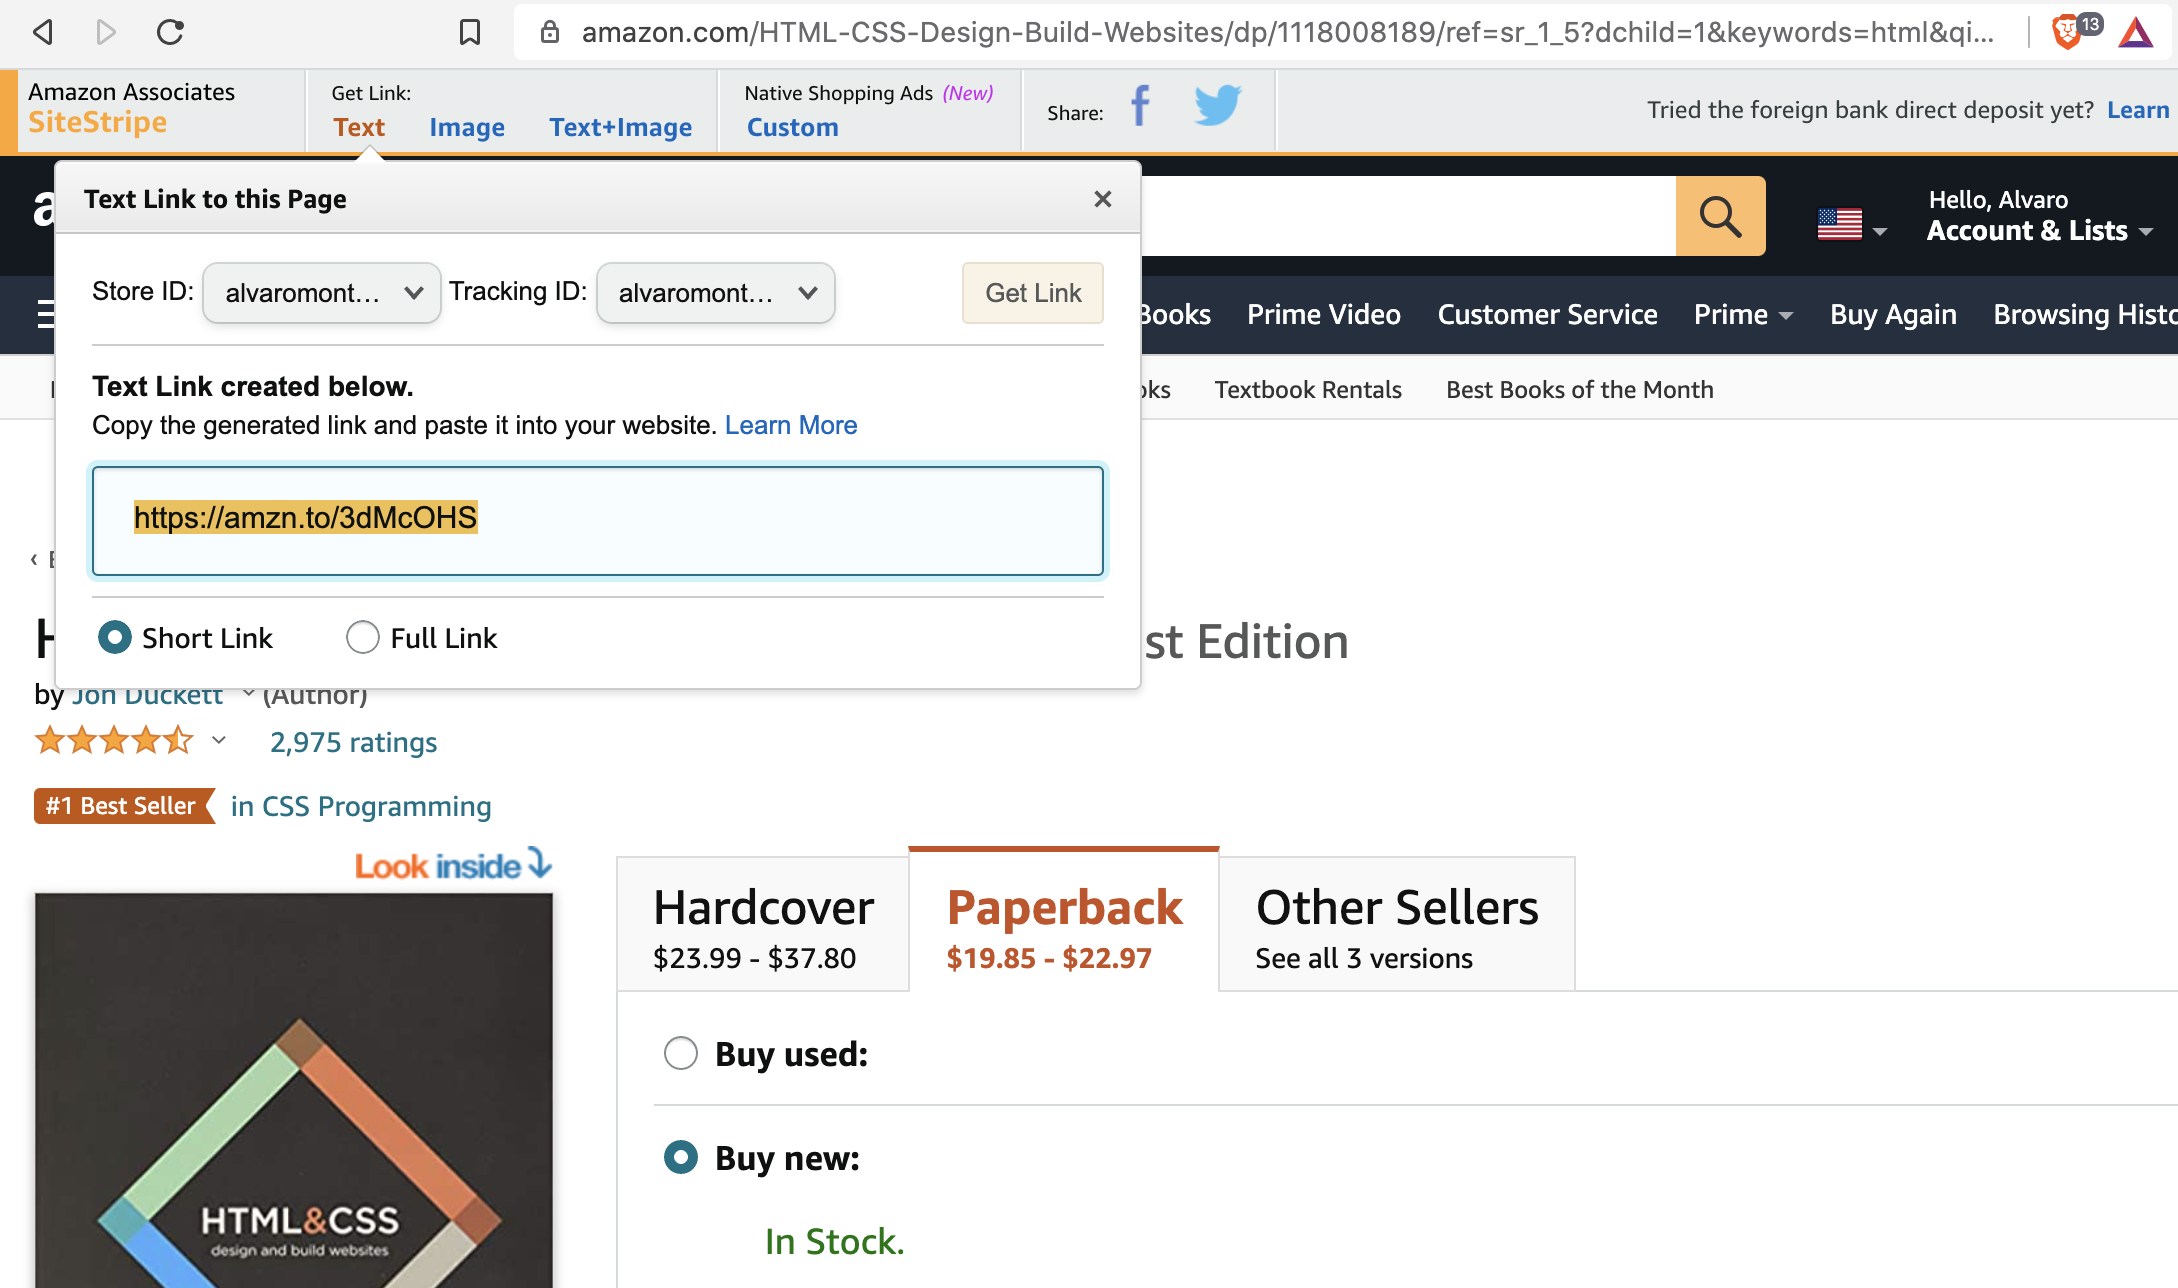Open the Tracking ID dropdown
Viewport: 2178px width, 1288px height.
tap(715, 293)
